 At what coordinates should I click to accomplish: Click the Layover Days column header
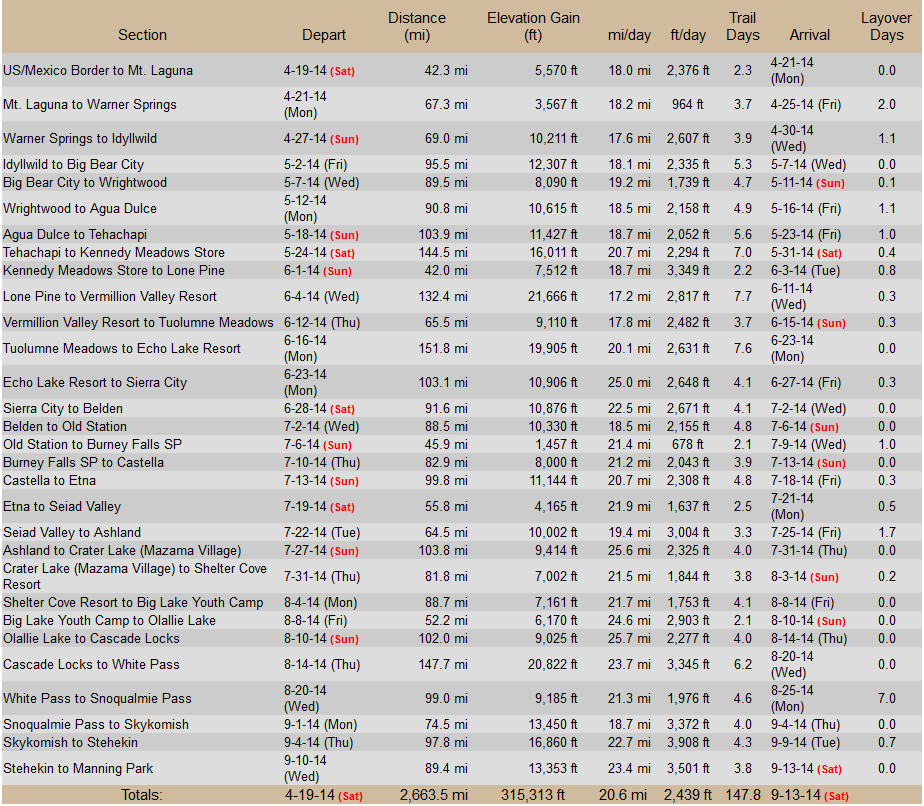886,27
